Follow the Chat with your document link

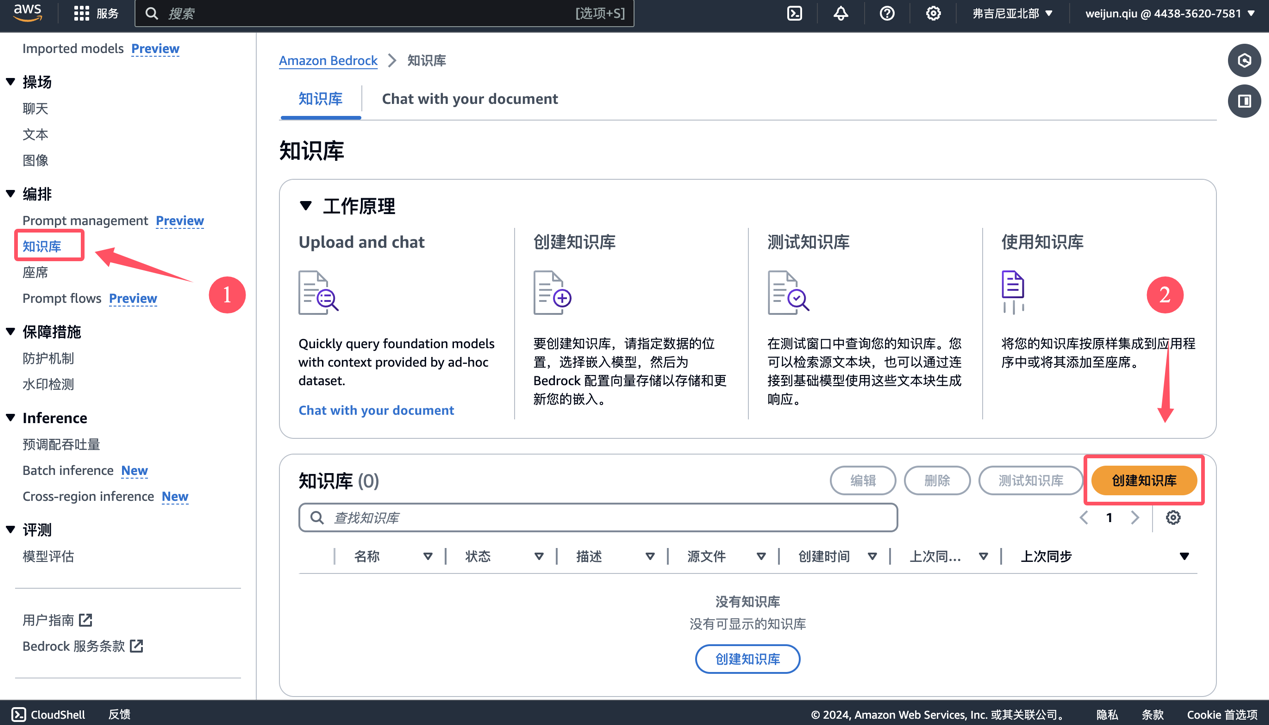point(376,410)
